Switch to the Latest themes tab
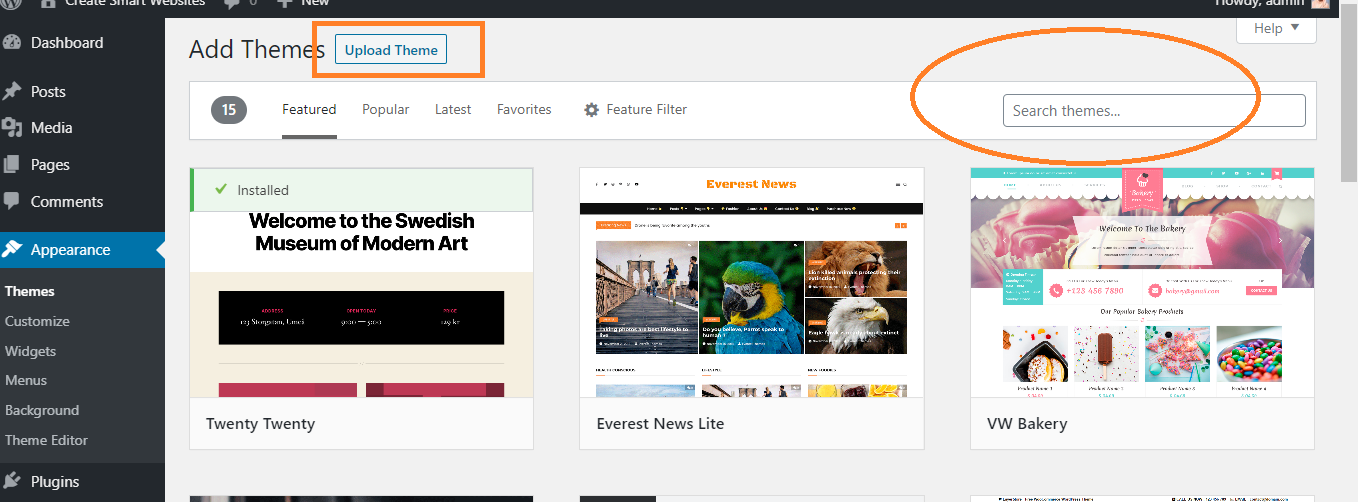The width and height of the screenshot is (1358, 502). (x=453, y=110)
